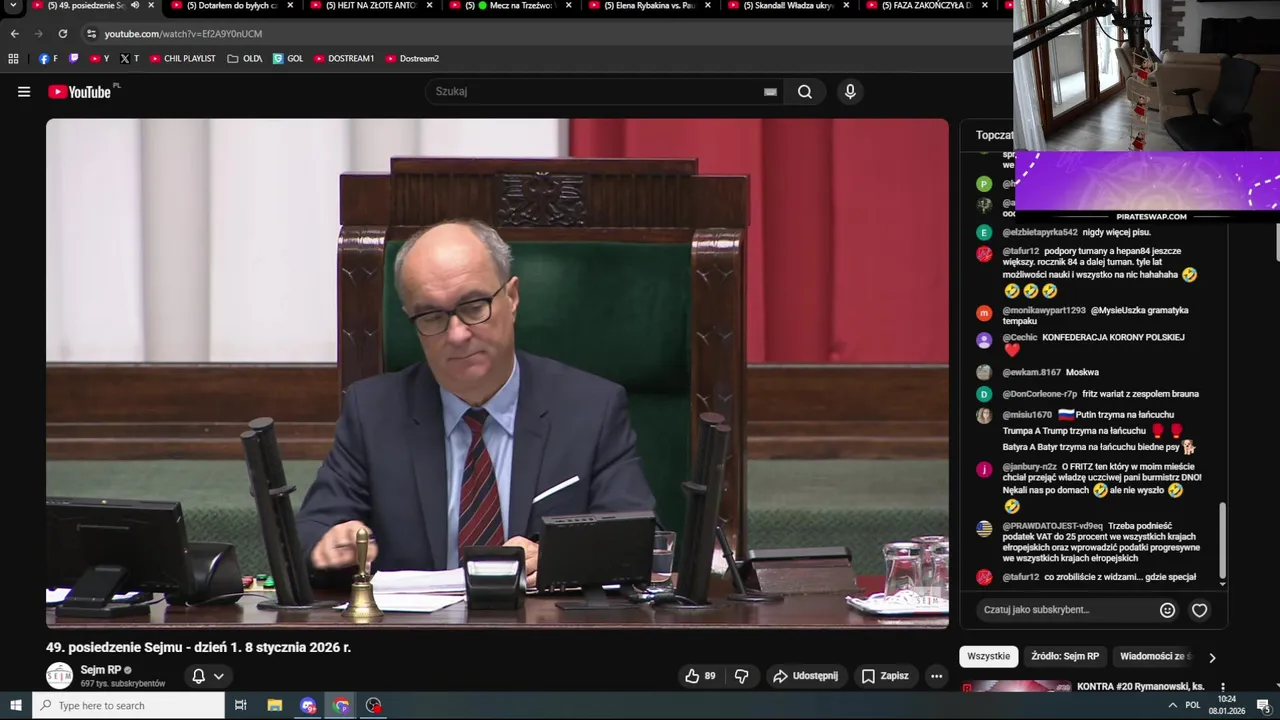The width and height of the screenshot is (1280, 720).
Task: Open the Dostream2 bookmark
Action: click(x=412, y=59)
